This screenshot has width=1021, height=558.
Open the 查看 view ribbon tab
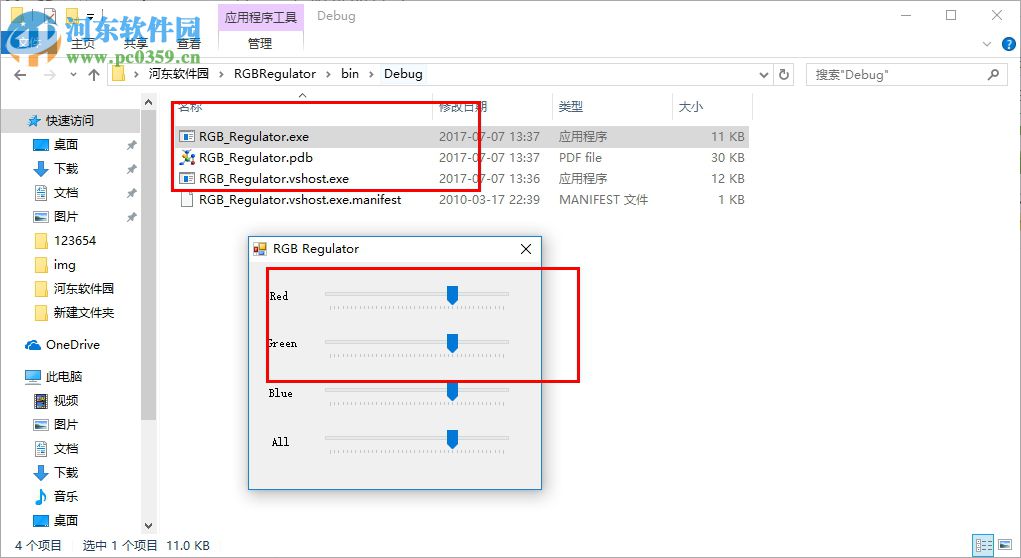tap(189, 44)
